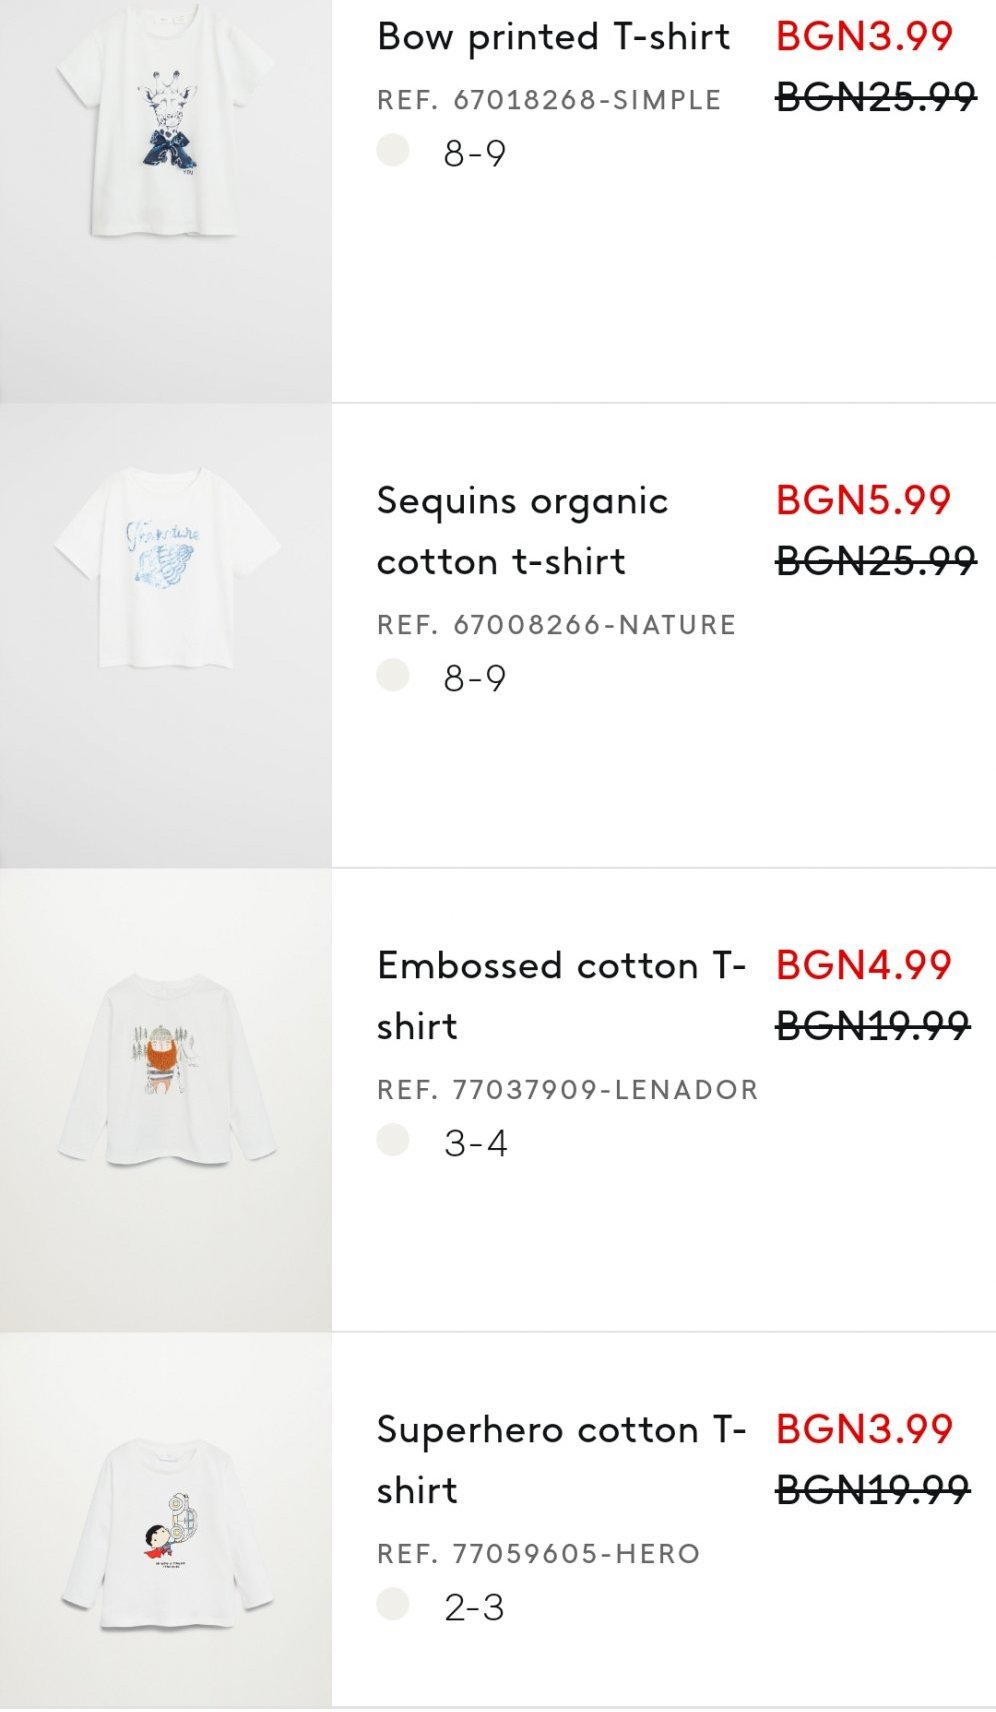Click size 3-4 on Embossed T-shirt
The height and width of the screenshot is (1712, 996).
[x=475, y=1143]
